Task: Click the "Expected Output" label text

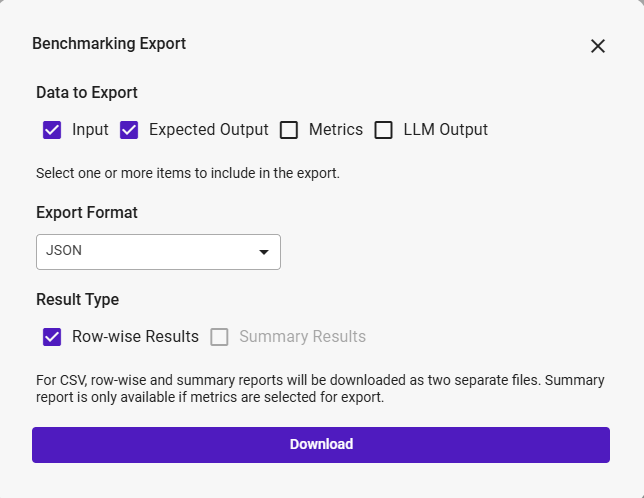Action: [x=208, y=130]
